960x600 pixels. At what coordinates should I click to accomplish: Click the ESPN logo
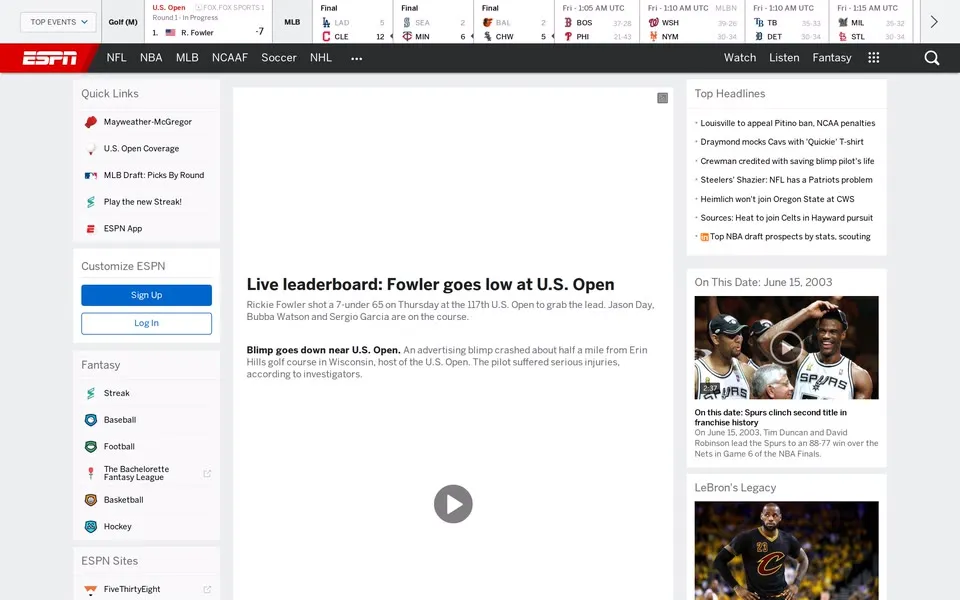[x=50, y=58]
